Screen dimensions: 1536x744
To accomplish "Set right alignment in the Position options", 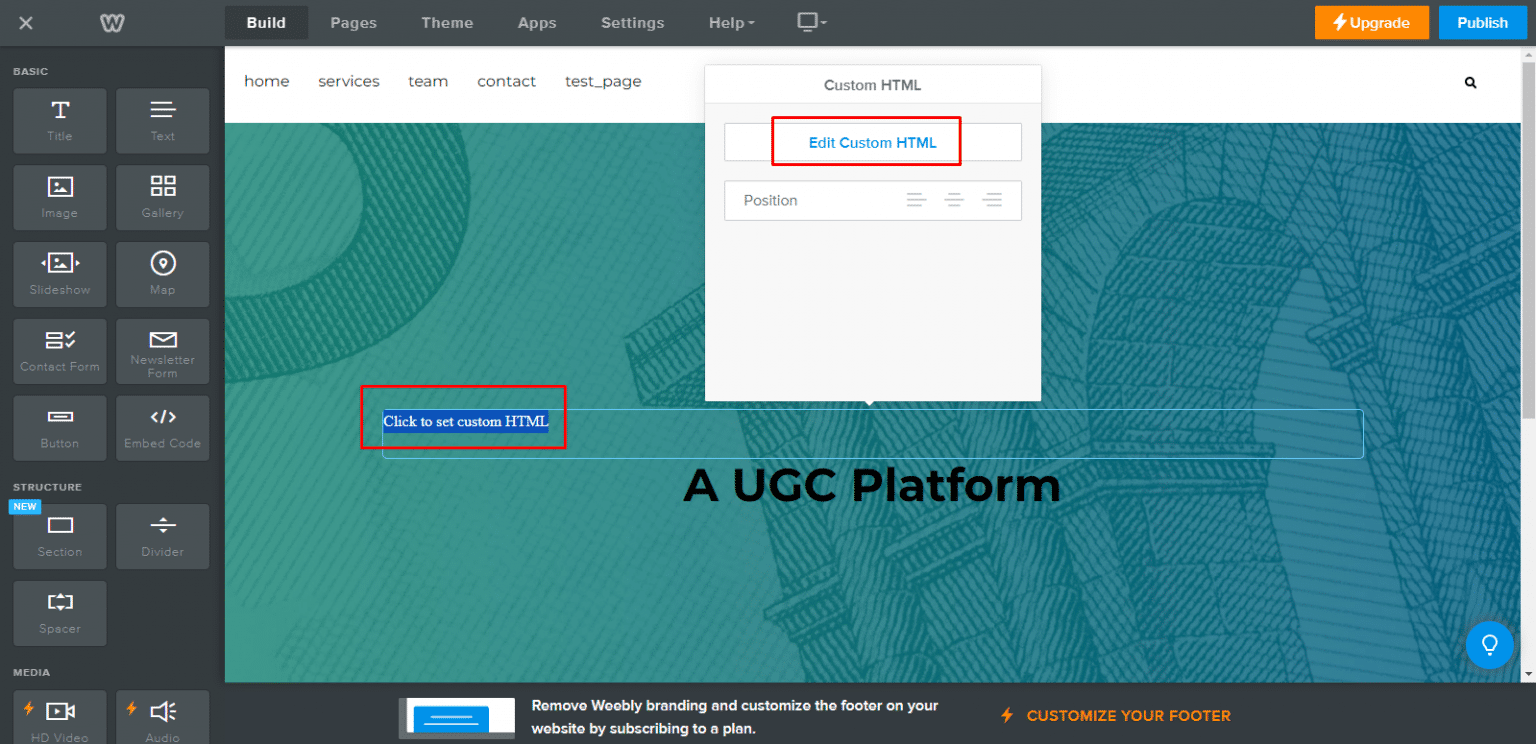I will point(992,200).
